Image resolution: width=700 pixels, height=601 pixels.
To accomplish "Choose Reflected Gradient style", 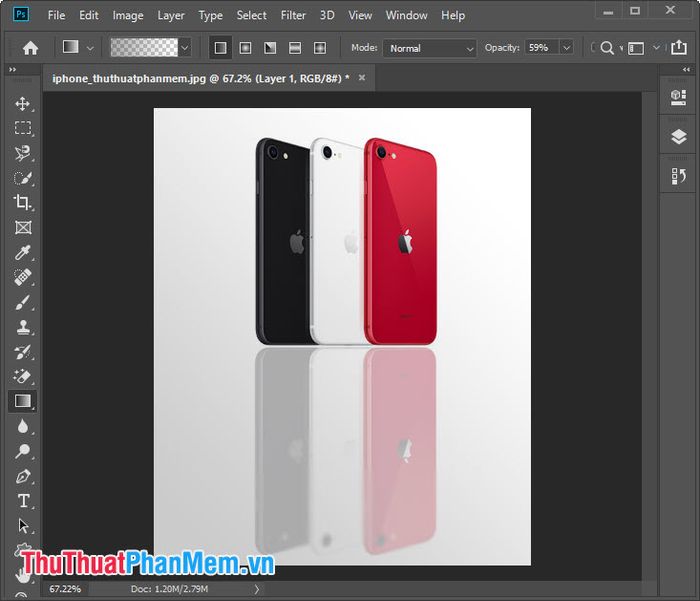I will [x=295, y=48].
